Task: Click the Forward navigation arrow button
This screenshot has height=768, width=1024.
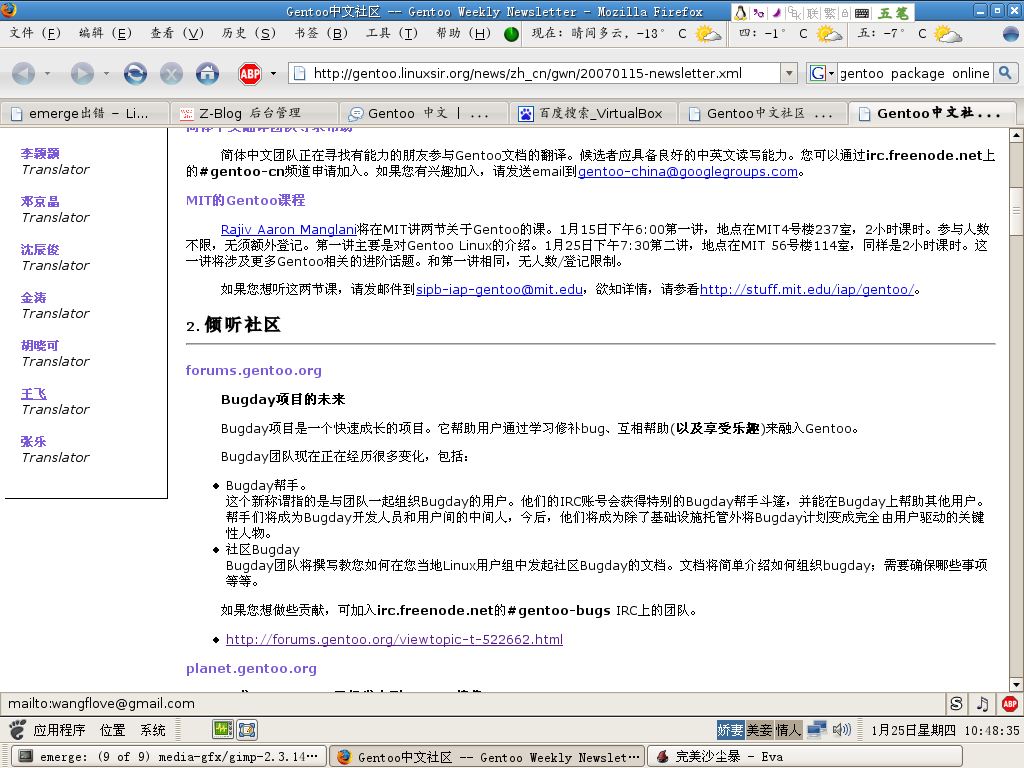Action: point(82,73)
